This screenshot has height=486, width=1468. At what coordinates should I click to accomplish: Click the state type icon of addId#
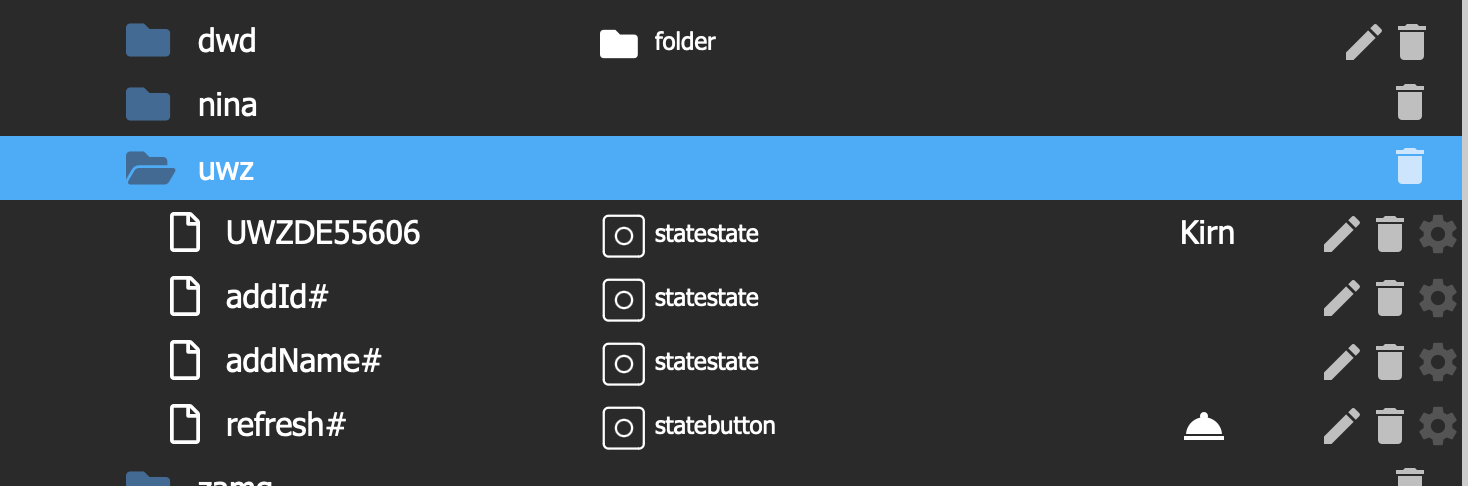[623, 299]
